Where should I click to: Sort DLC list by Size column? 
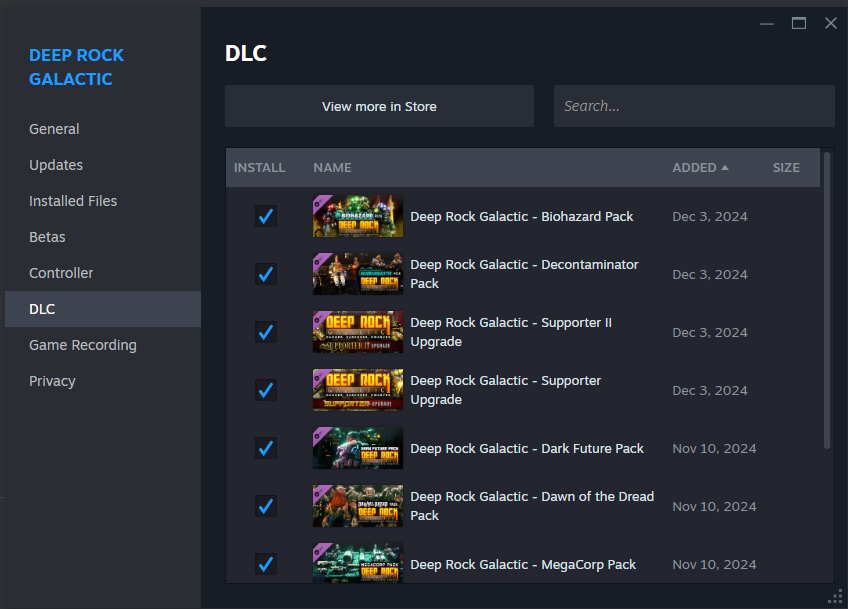pos(786,168)
